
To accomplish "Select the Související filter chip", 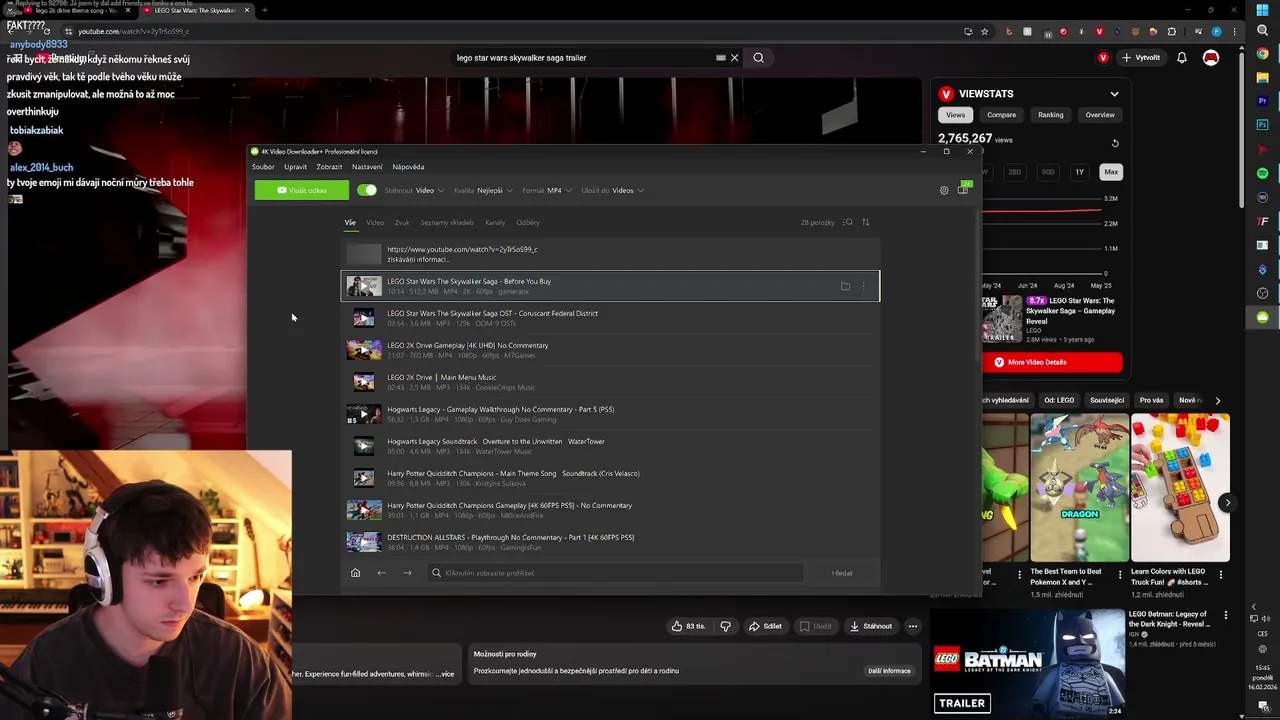I will click(x=1107, y=400).
